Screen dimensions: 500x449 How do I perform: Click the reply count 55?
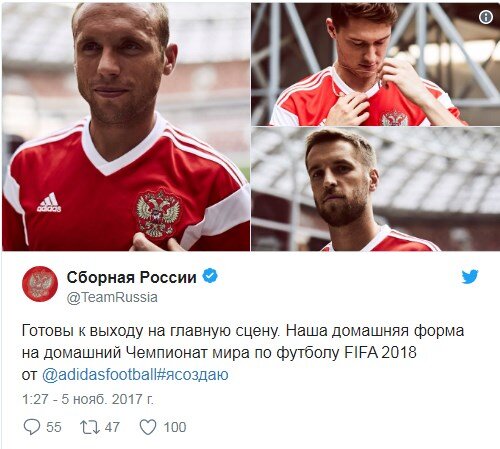click(54, 427)
